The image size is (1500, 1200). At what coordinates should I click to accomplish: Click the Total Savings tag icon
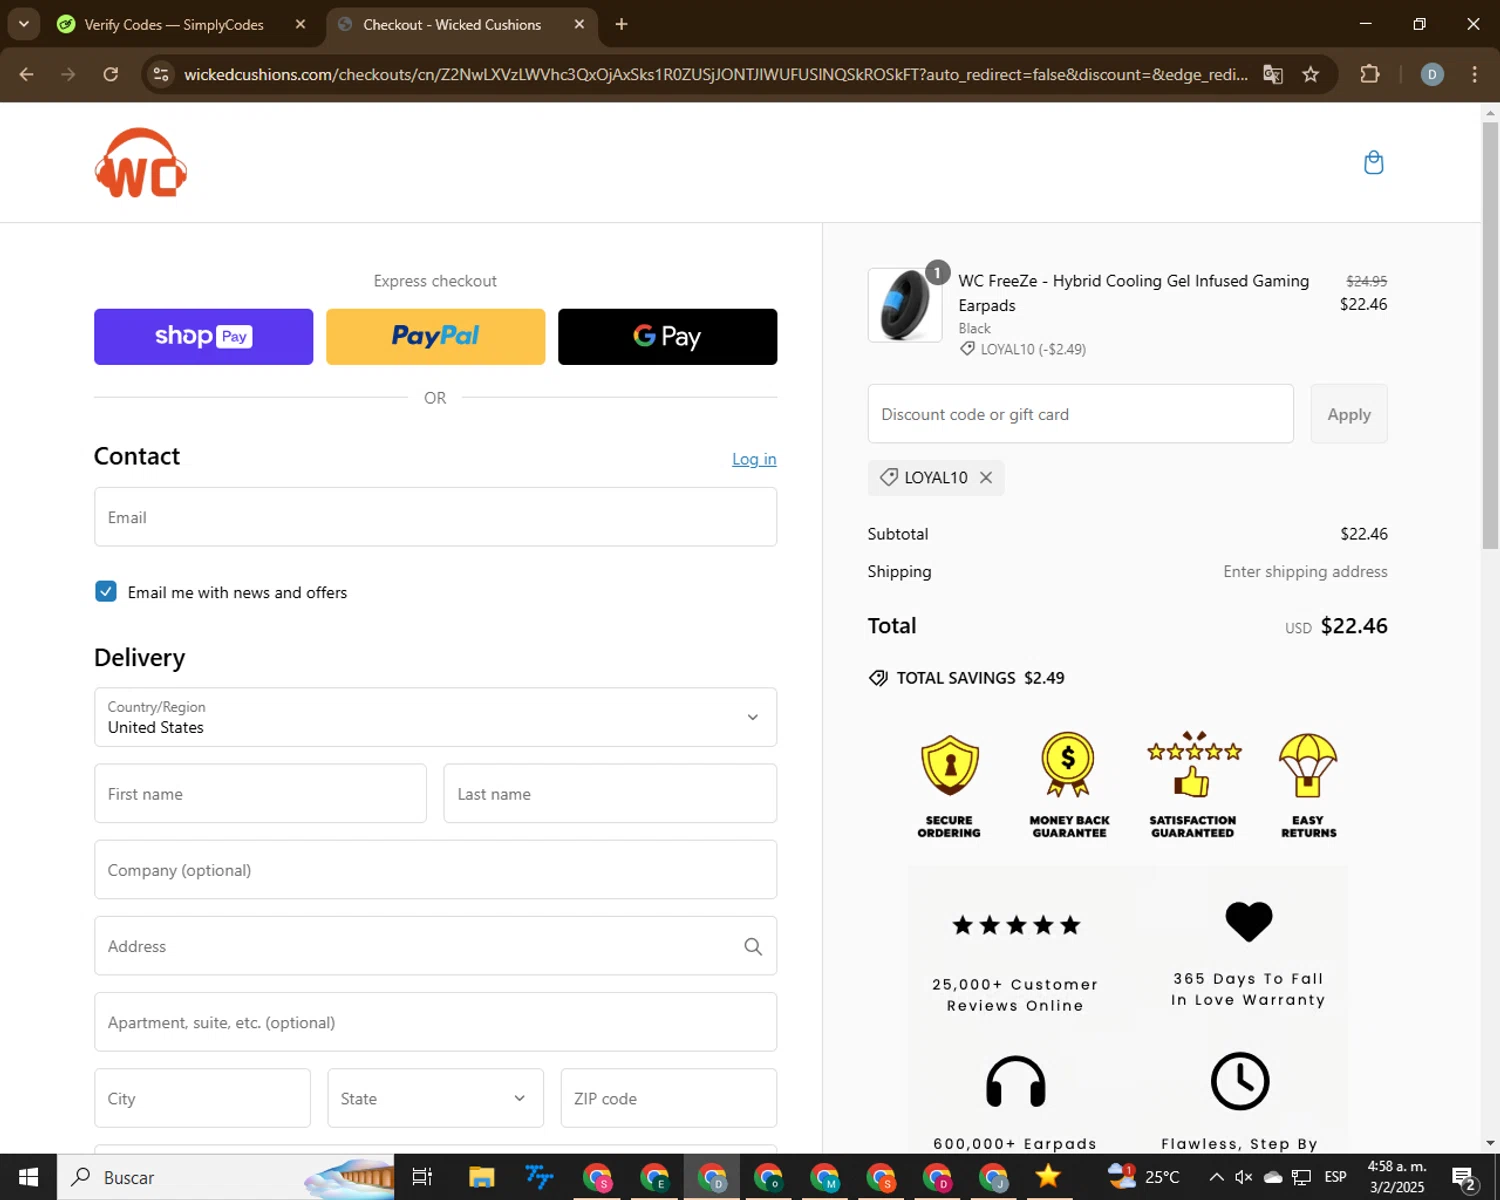click(x=878, y=678)
